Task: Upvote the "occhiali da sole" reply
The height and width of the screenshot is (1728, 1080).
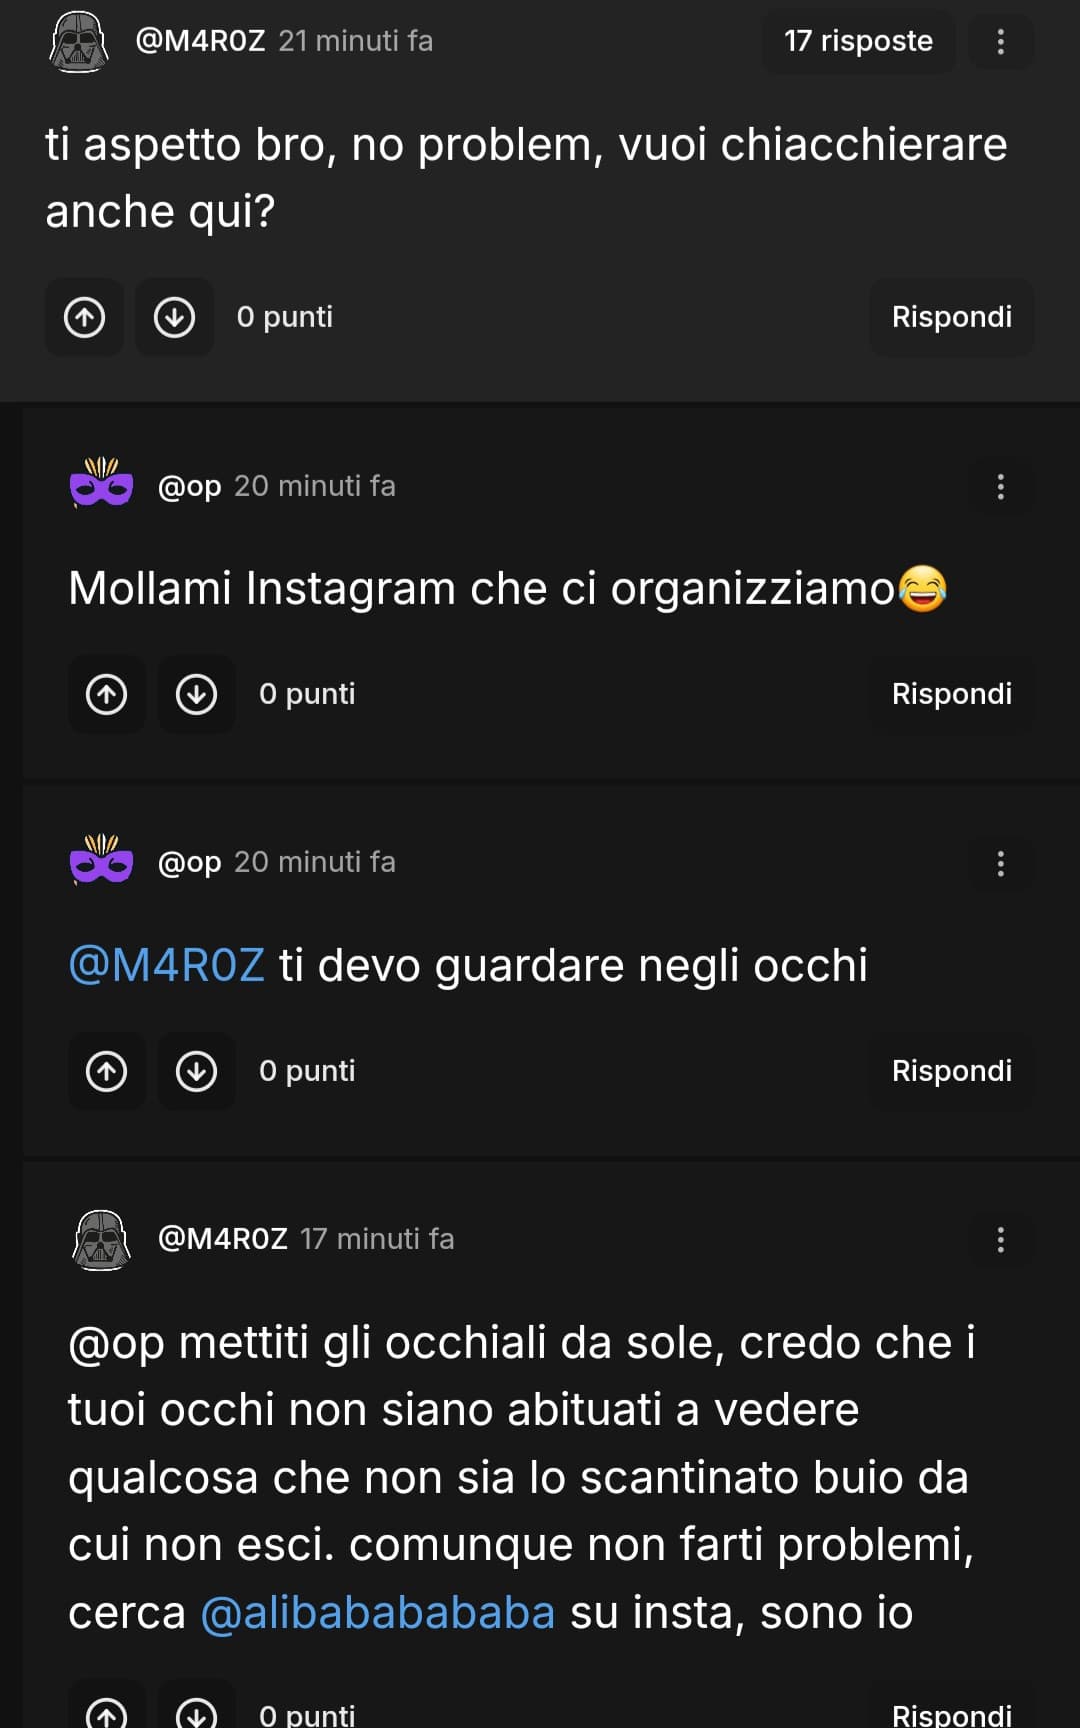Action: [x=107, y=1710]
